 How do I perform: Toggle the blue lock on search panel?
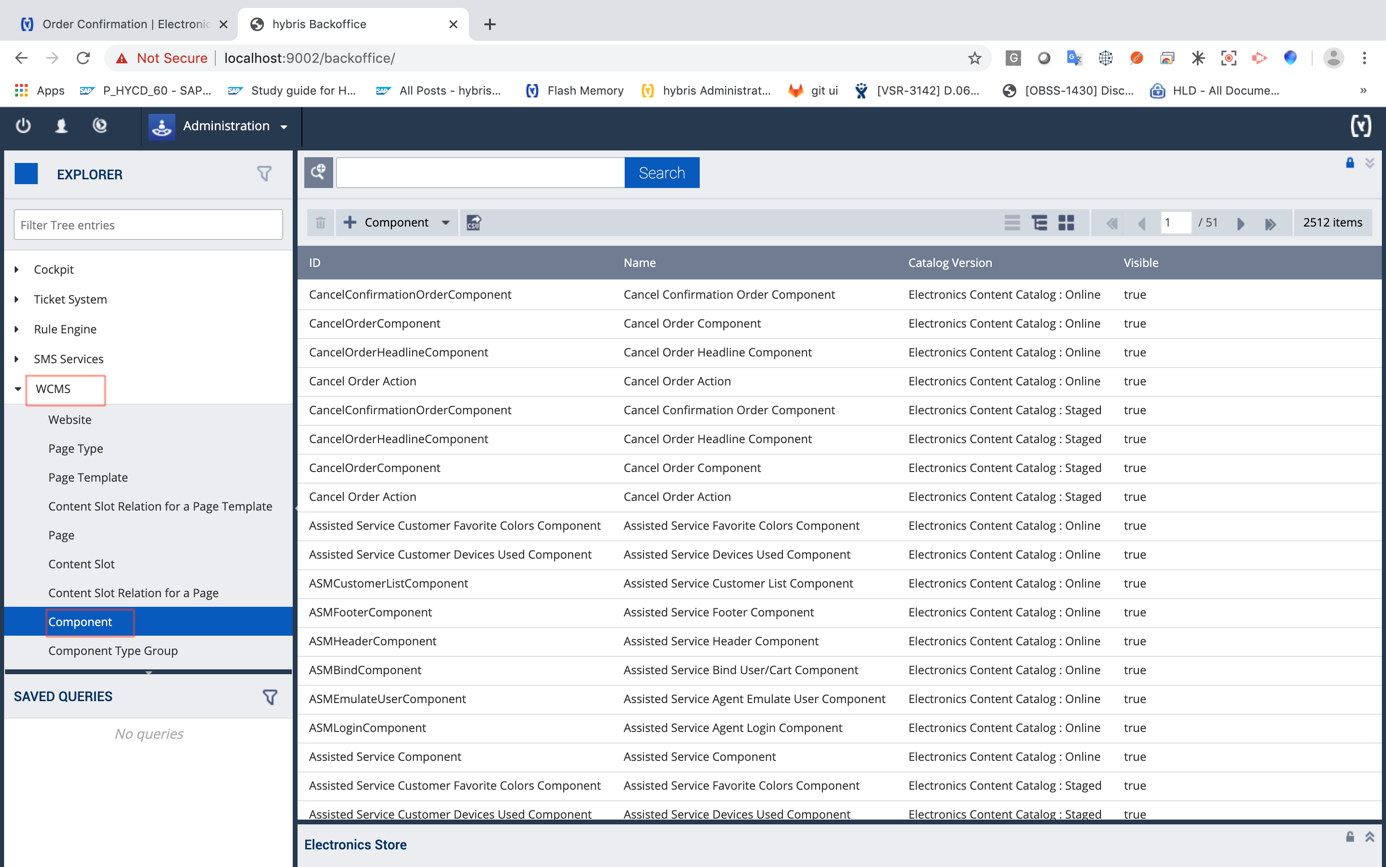tap(1349, 163)
